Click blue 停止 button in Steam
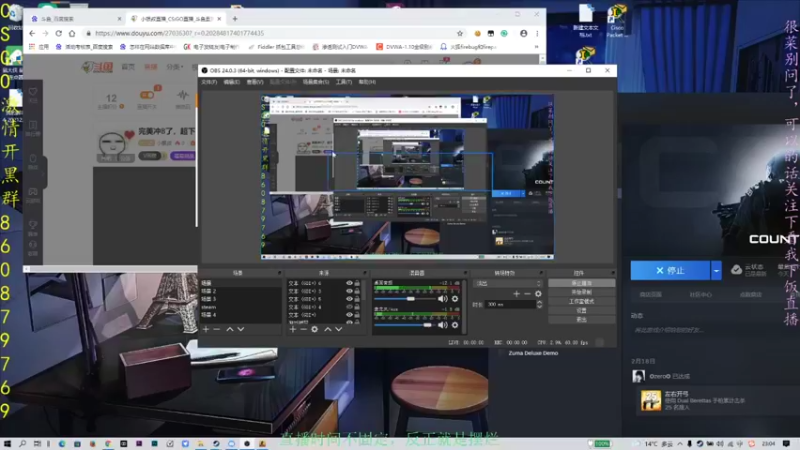 (x=670, y=270)
